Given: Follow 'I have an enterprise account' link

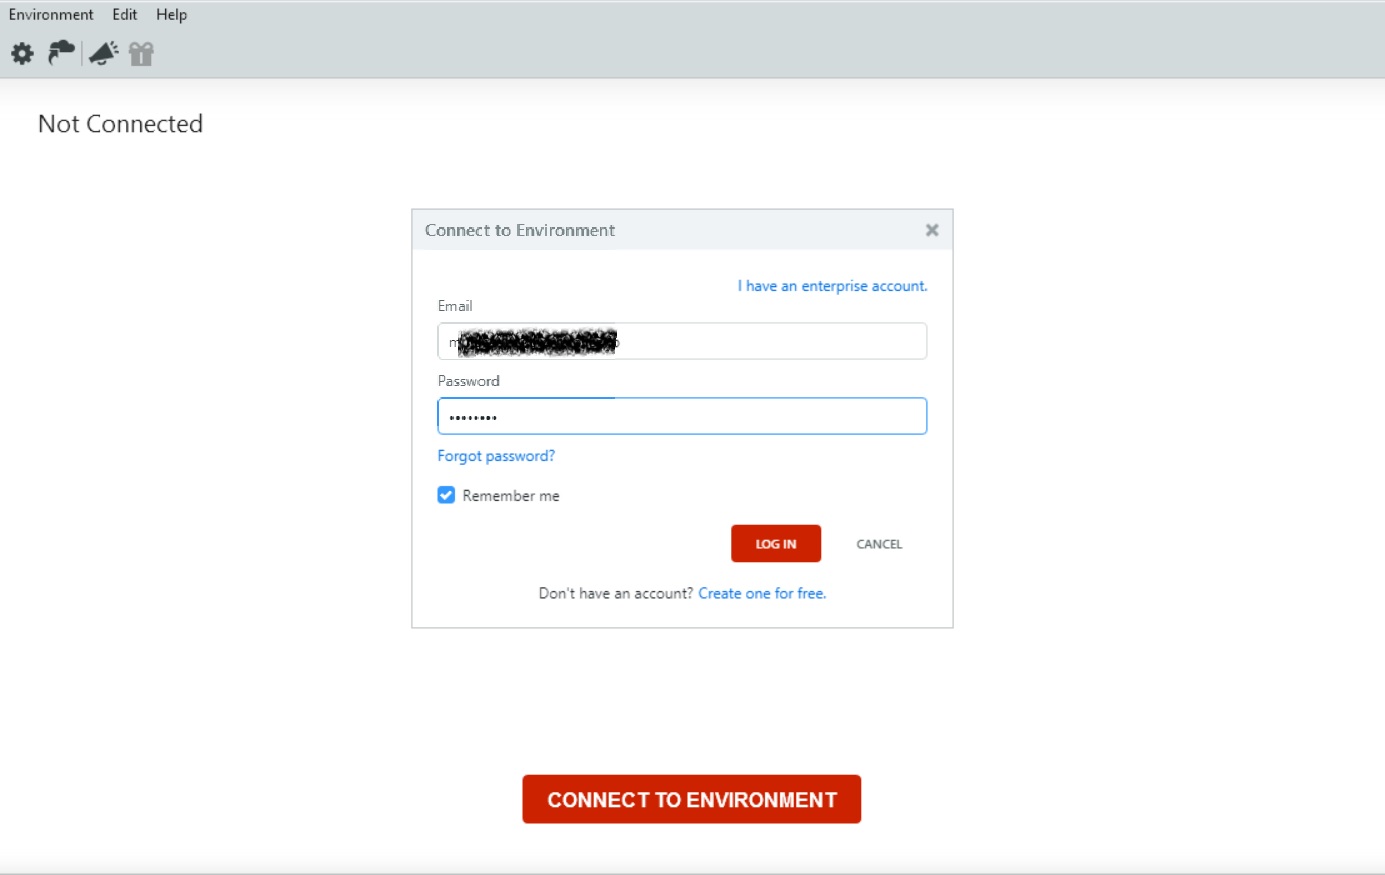Looking at the screenshot, I should click(832, 286).
